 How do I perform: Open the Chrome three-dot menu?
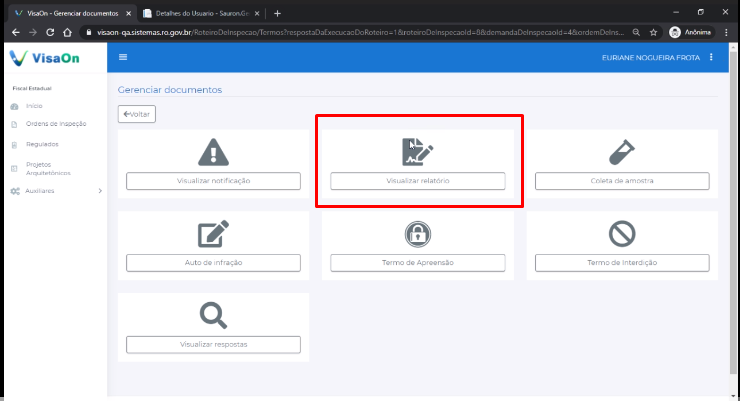[726, 32]
